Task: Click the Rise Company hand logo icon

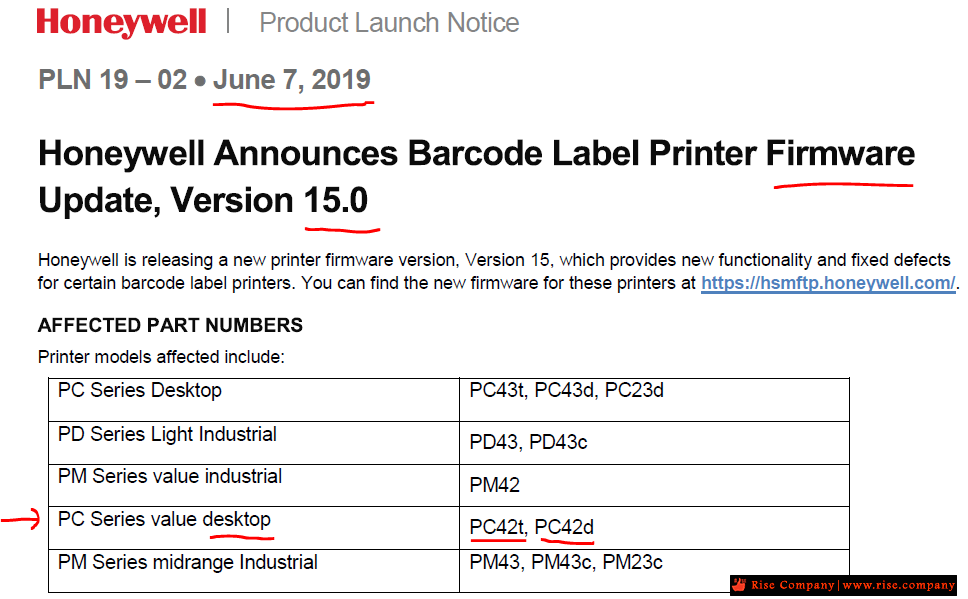Action: coord(739,585)
